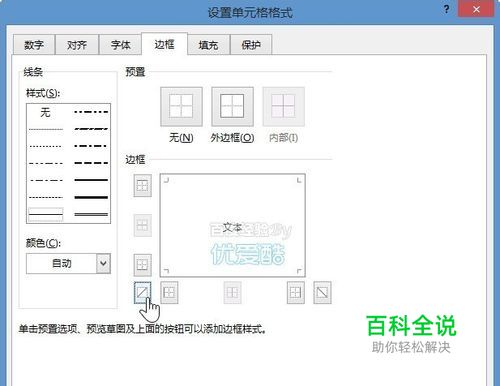Go to the 保护 tab
The width and height of the screenshot is (500, 386).
pos(251,45)
